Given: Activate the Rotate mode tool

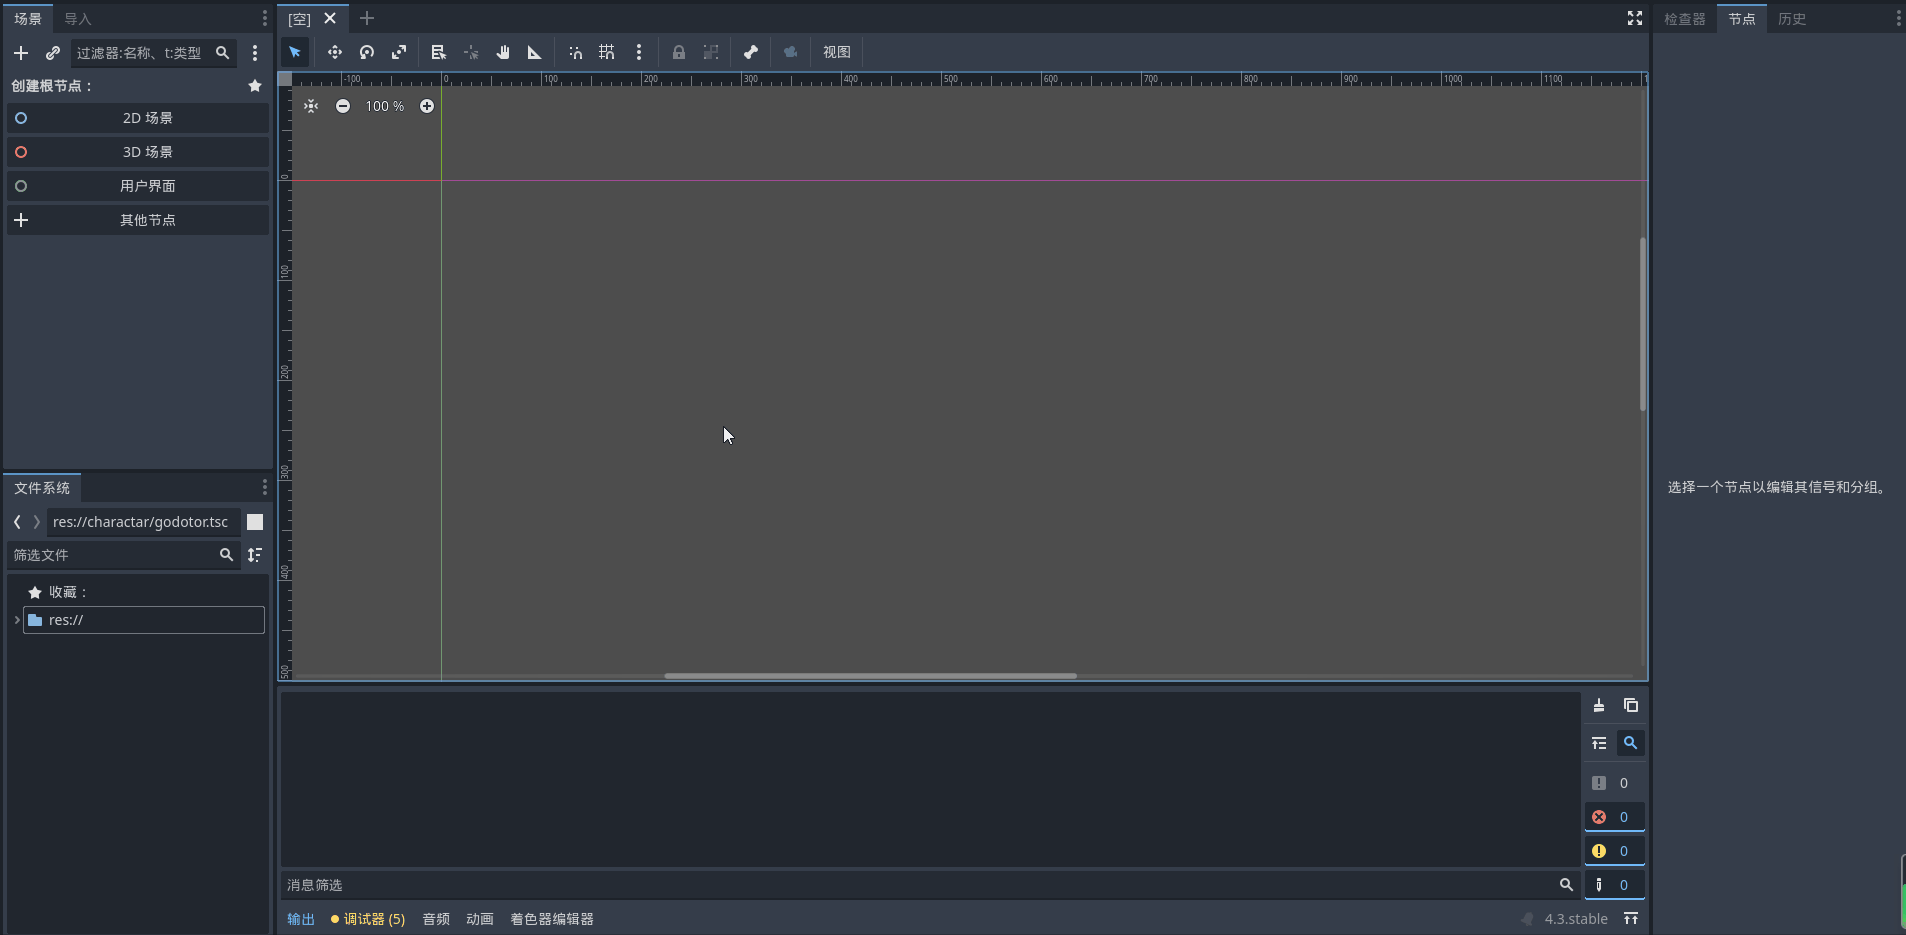Looking at the screenshot, I should 367,52.
